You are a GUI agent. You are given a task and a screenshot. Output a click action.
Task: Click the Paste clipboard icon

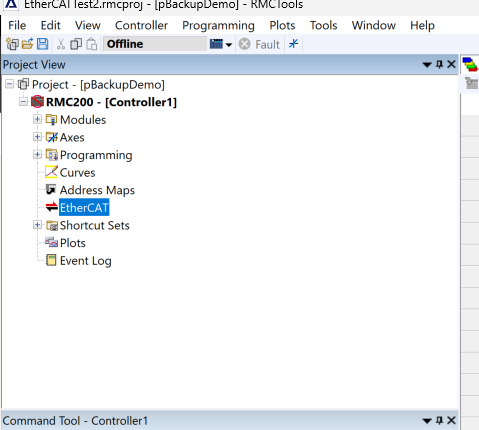92,44
